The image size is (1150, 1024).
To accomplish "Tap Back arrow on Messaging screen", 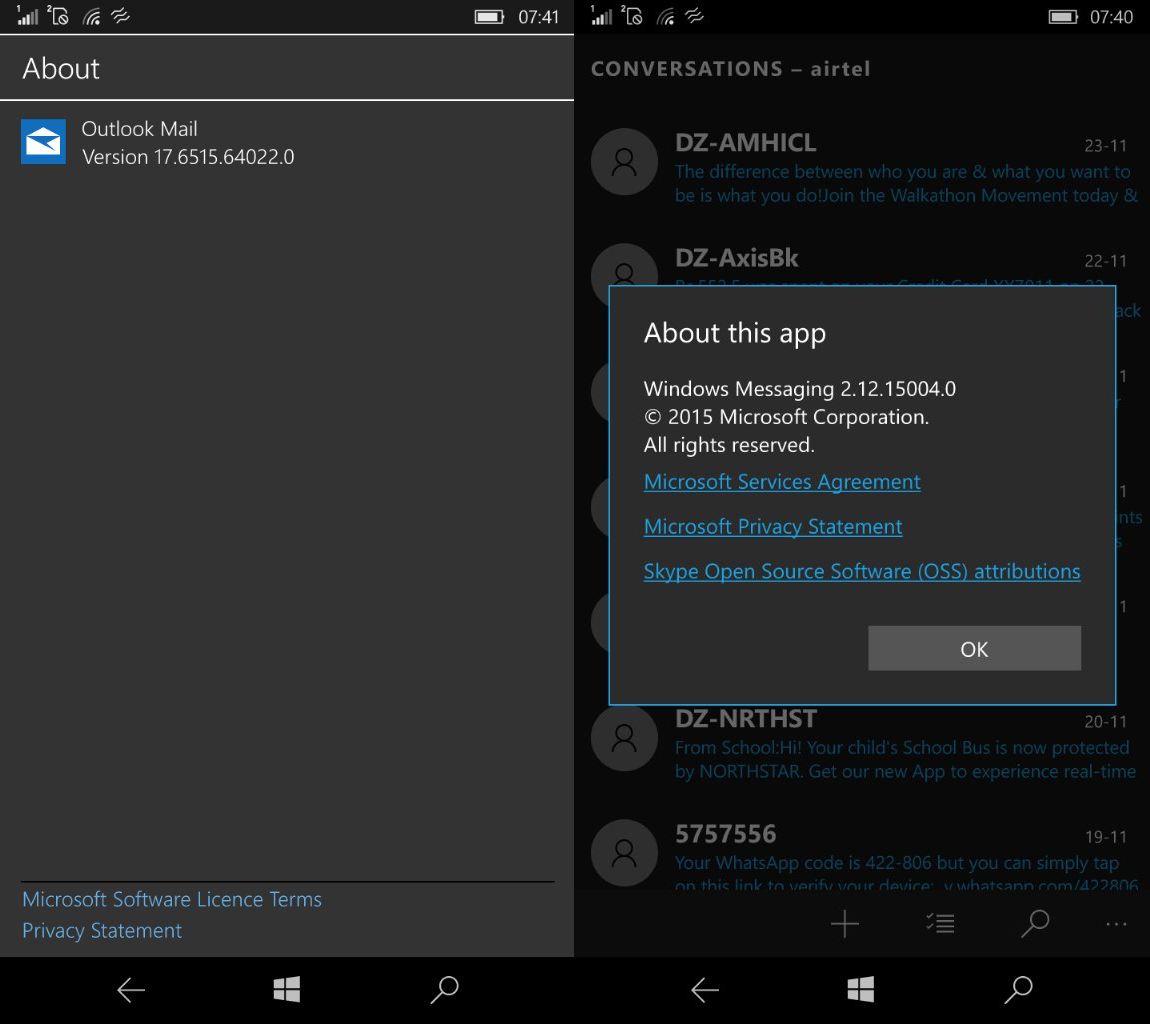I will [x=705, y=990].
